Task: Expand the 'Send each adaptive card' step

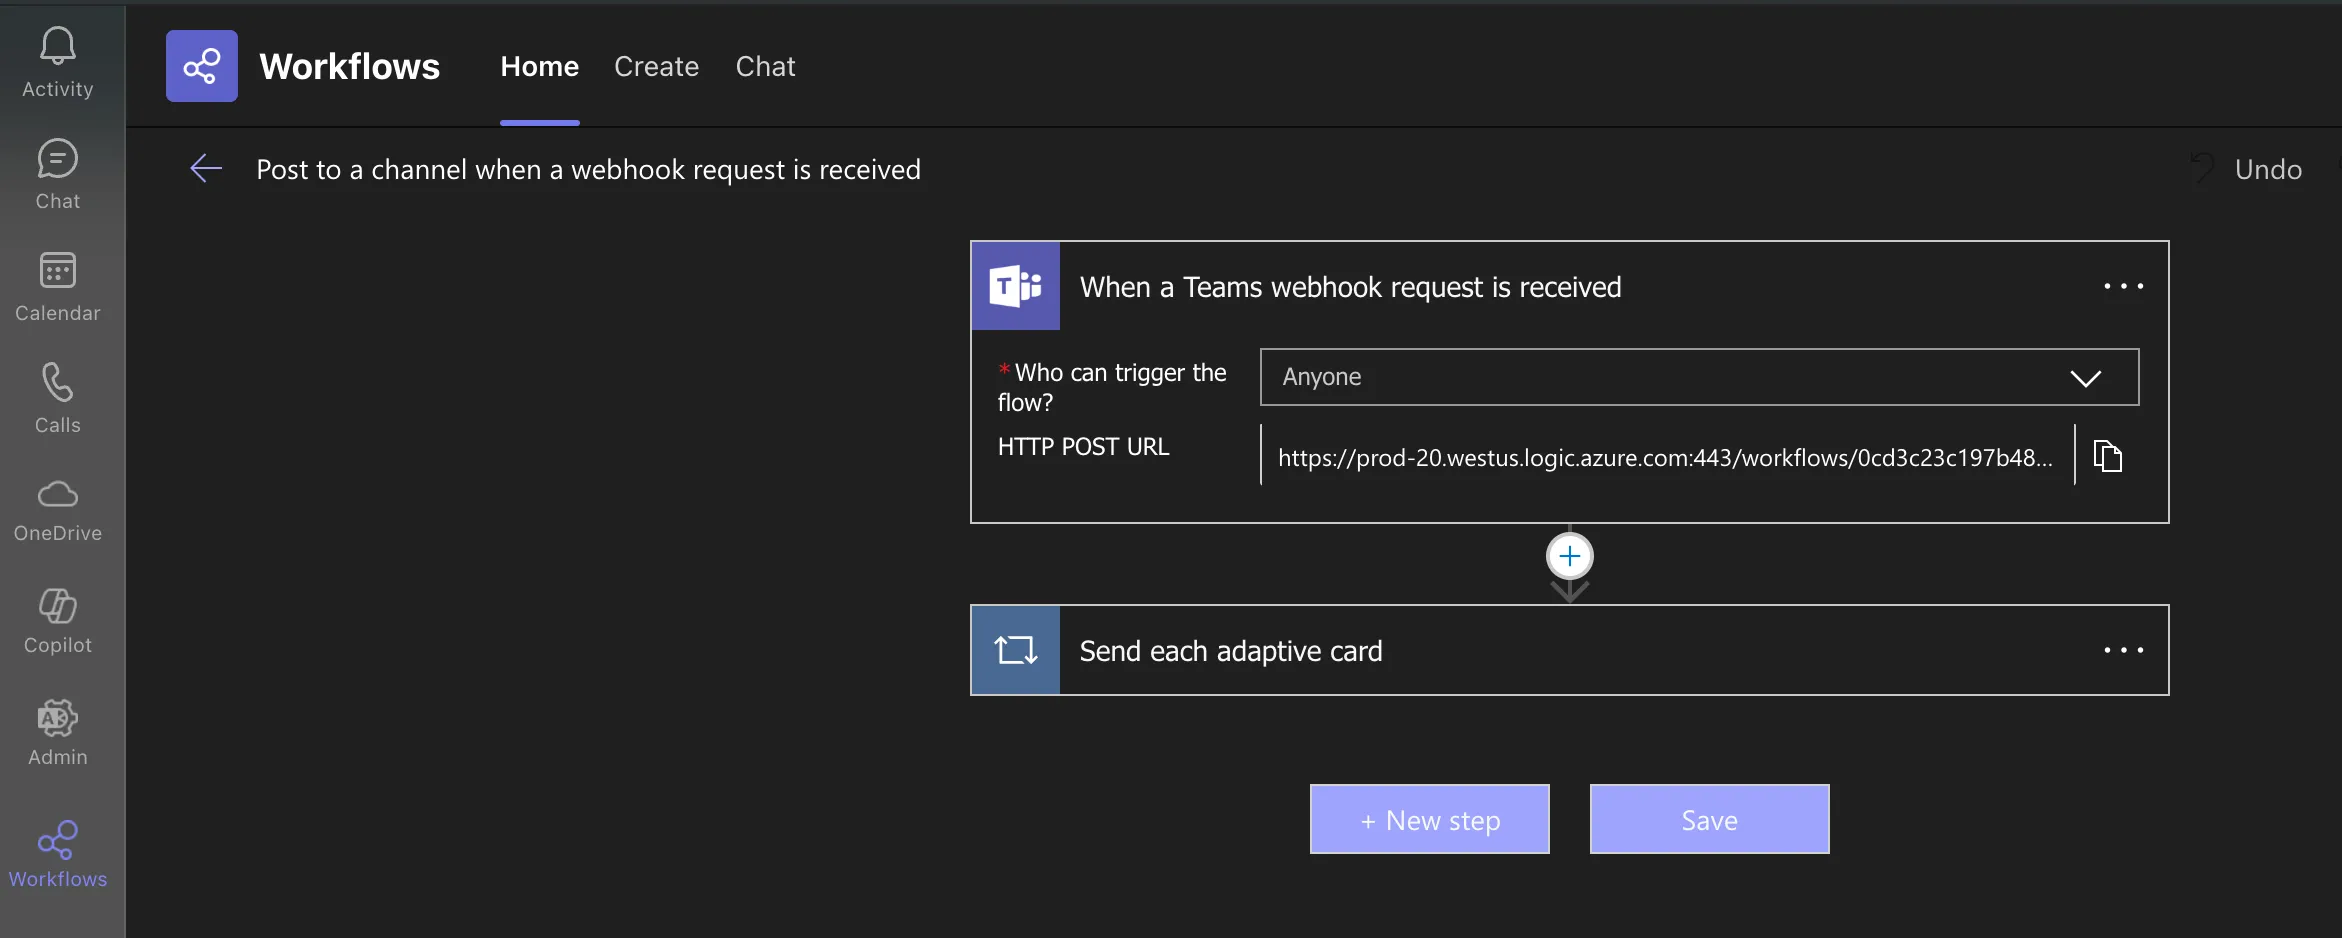Action: pos(1230,651)
